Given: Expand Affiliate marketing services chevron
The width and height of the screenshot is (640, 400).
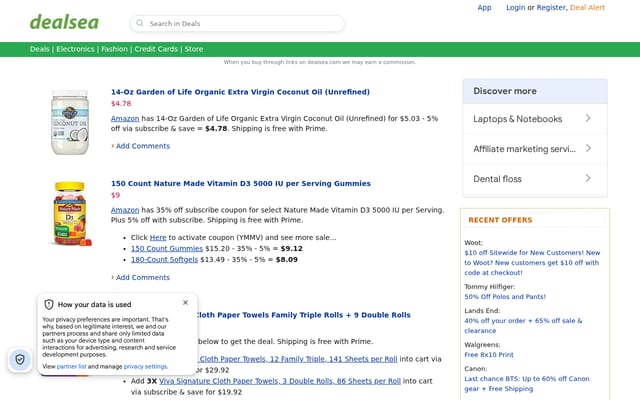Looking at the screenshot, I should click(x=588, y=148).
